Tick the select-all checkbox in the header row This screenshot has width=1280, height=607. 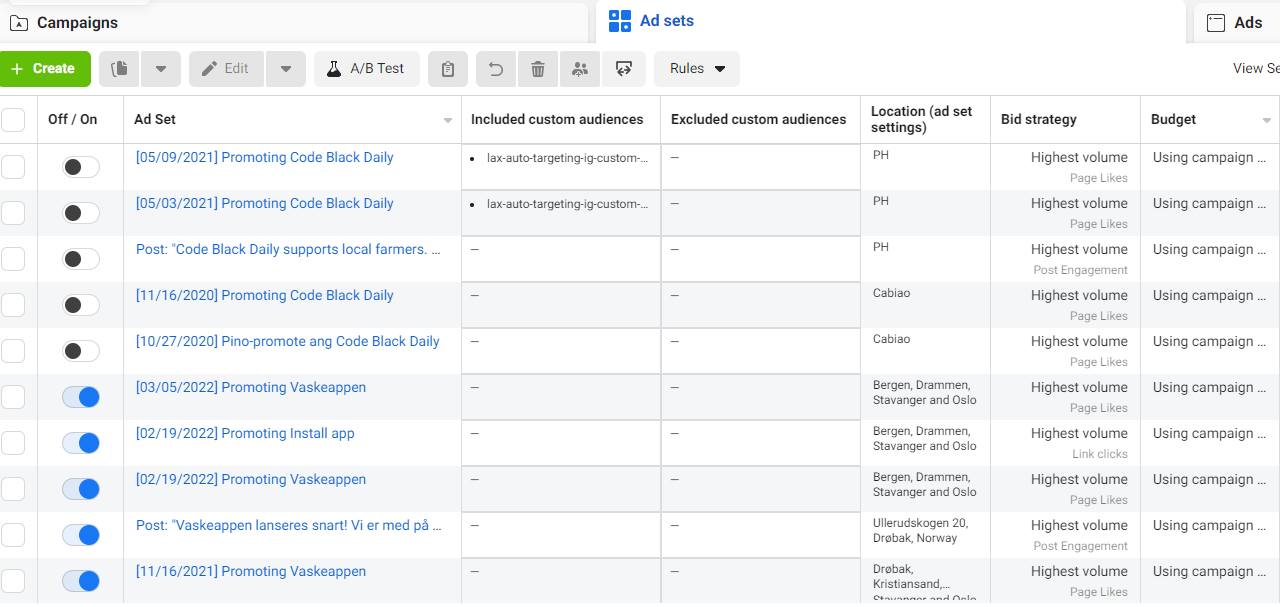13,120
